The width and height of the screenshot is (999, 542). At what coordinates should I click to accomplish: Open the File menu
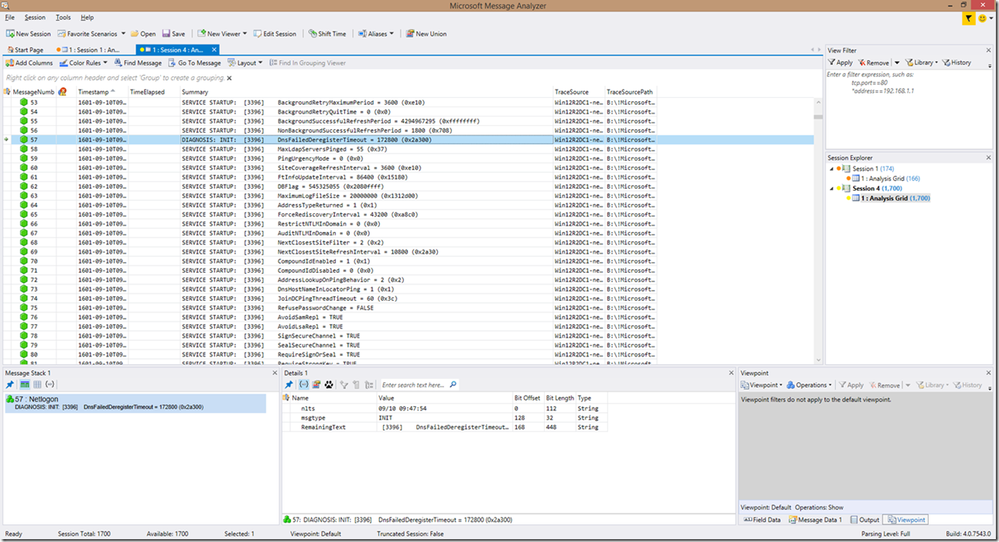[10, 17]
